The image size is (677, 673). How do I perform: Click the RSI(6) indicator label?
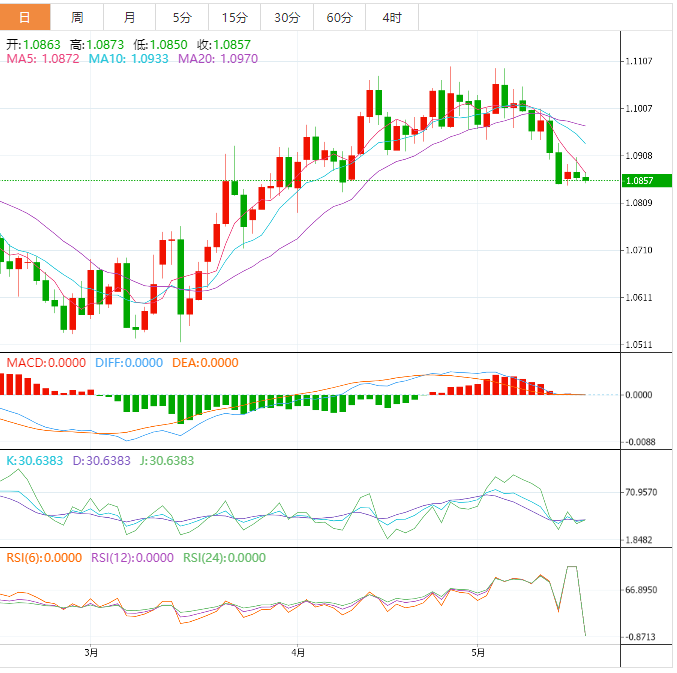(44, 558)
